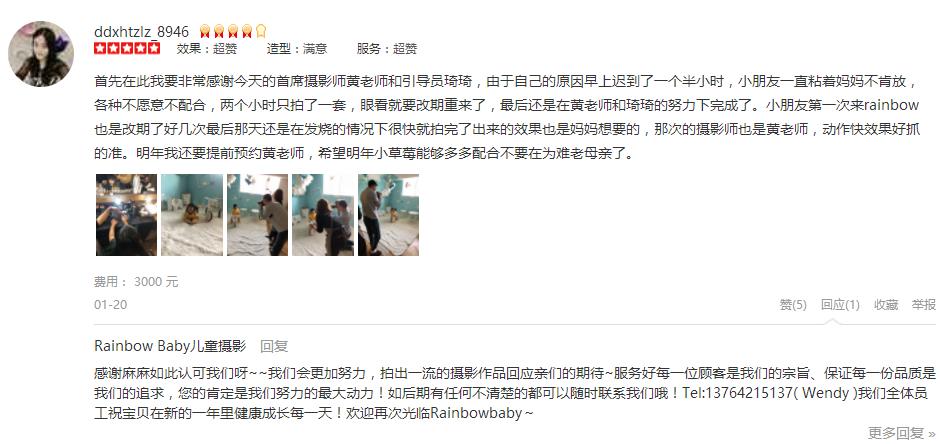This screenshot has height=444, width=940.
Task: Report the review with 举报
Action: (x=924, y=305)
